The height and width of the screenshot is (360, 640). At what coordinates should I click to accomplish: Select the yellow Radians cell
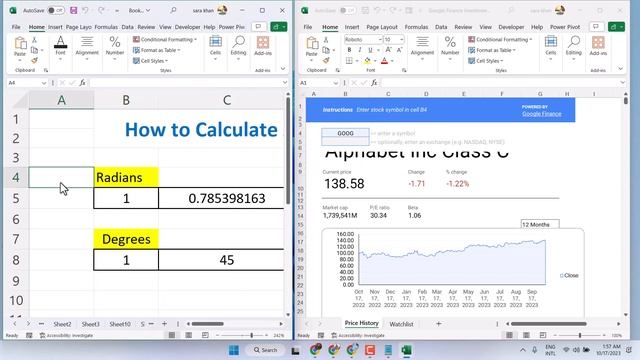[x=126, y=177]
